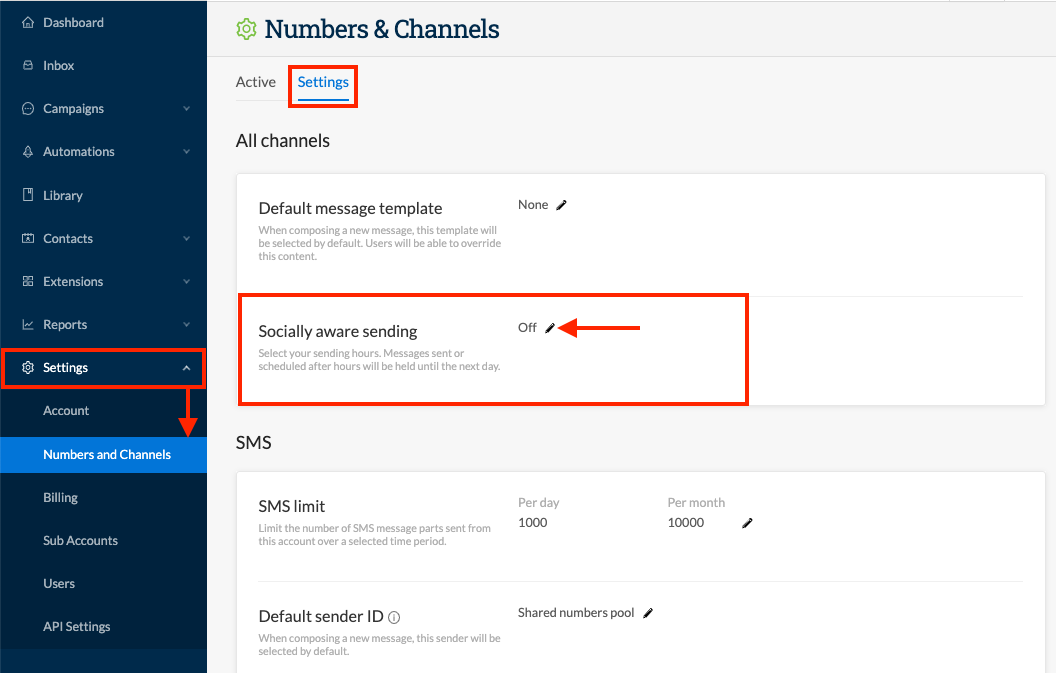Click info icon next to Default sender ID
The height and width of the screenshot is (673, 1056).
click(x=394, y=617)
